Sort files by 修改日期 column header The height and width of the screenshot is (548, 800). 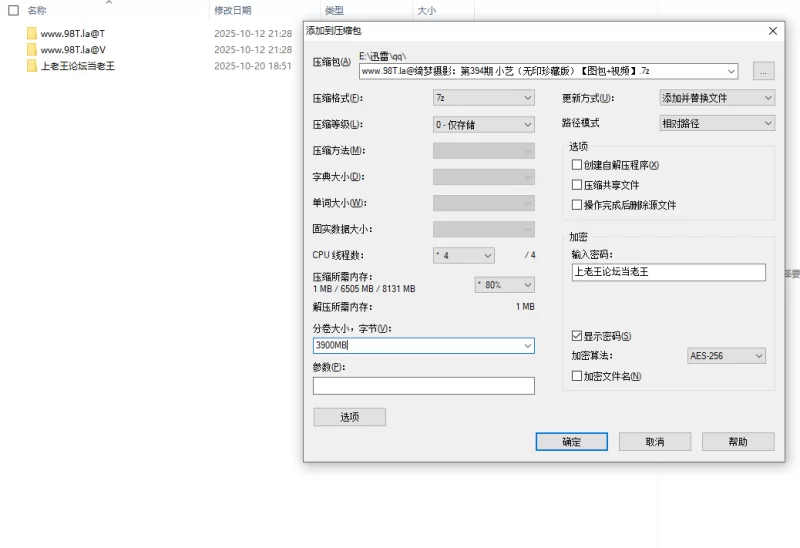tap(232, 10)
